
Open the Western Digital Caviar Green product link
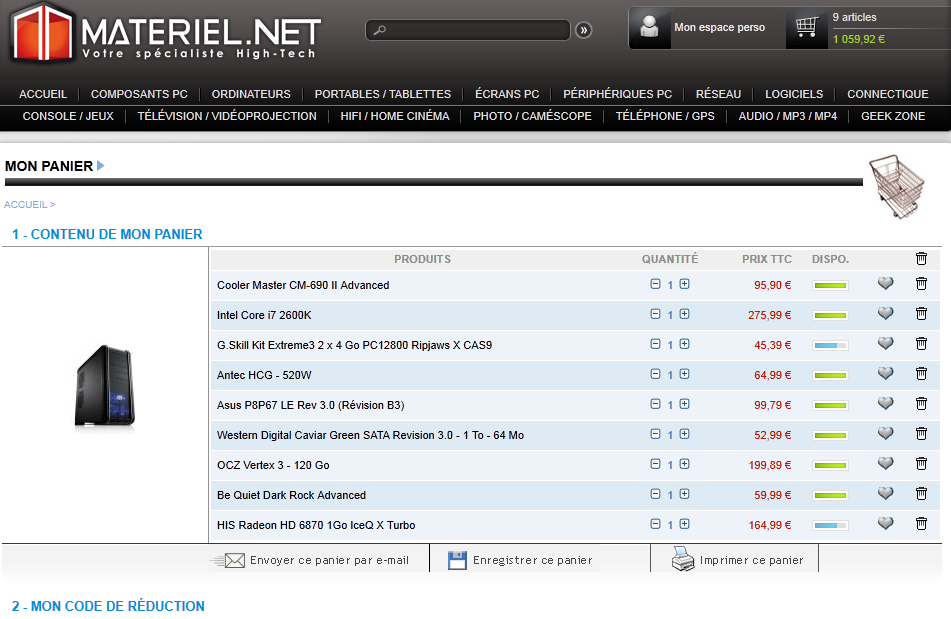370,435
